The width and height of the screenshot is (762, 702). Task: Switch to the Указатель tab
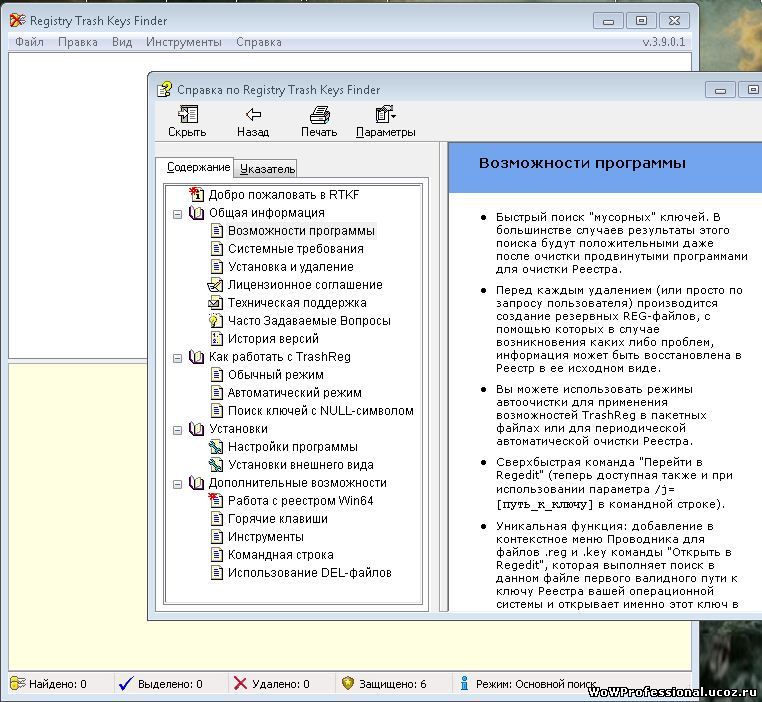pos(267,169)
